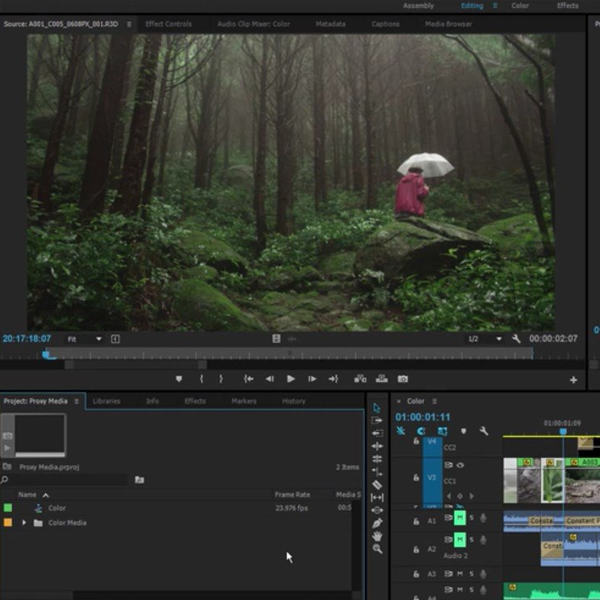Toggle lock on track A2
This screenshot has width=600, height=600.
tap(416, 549)
